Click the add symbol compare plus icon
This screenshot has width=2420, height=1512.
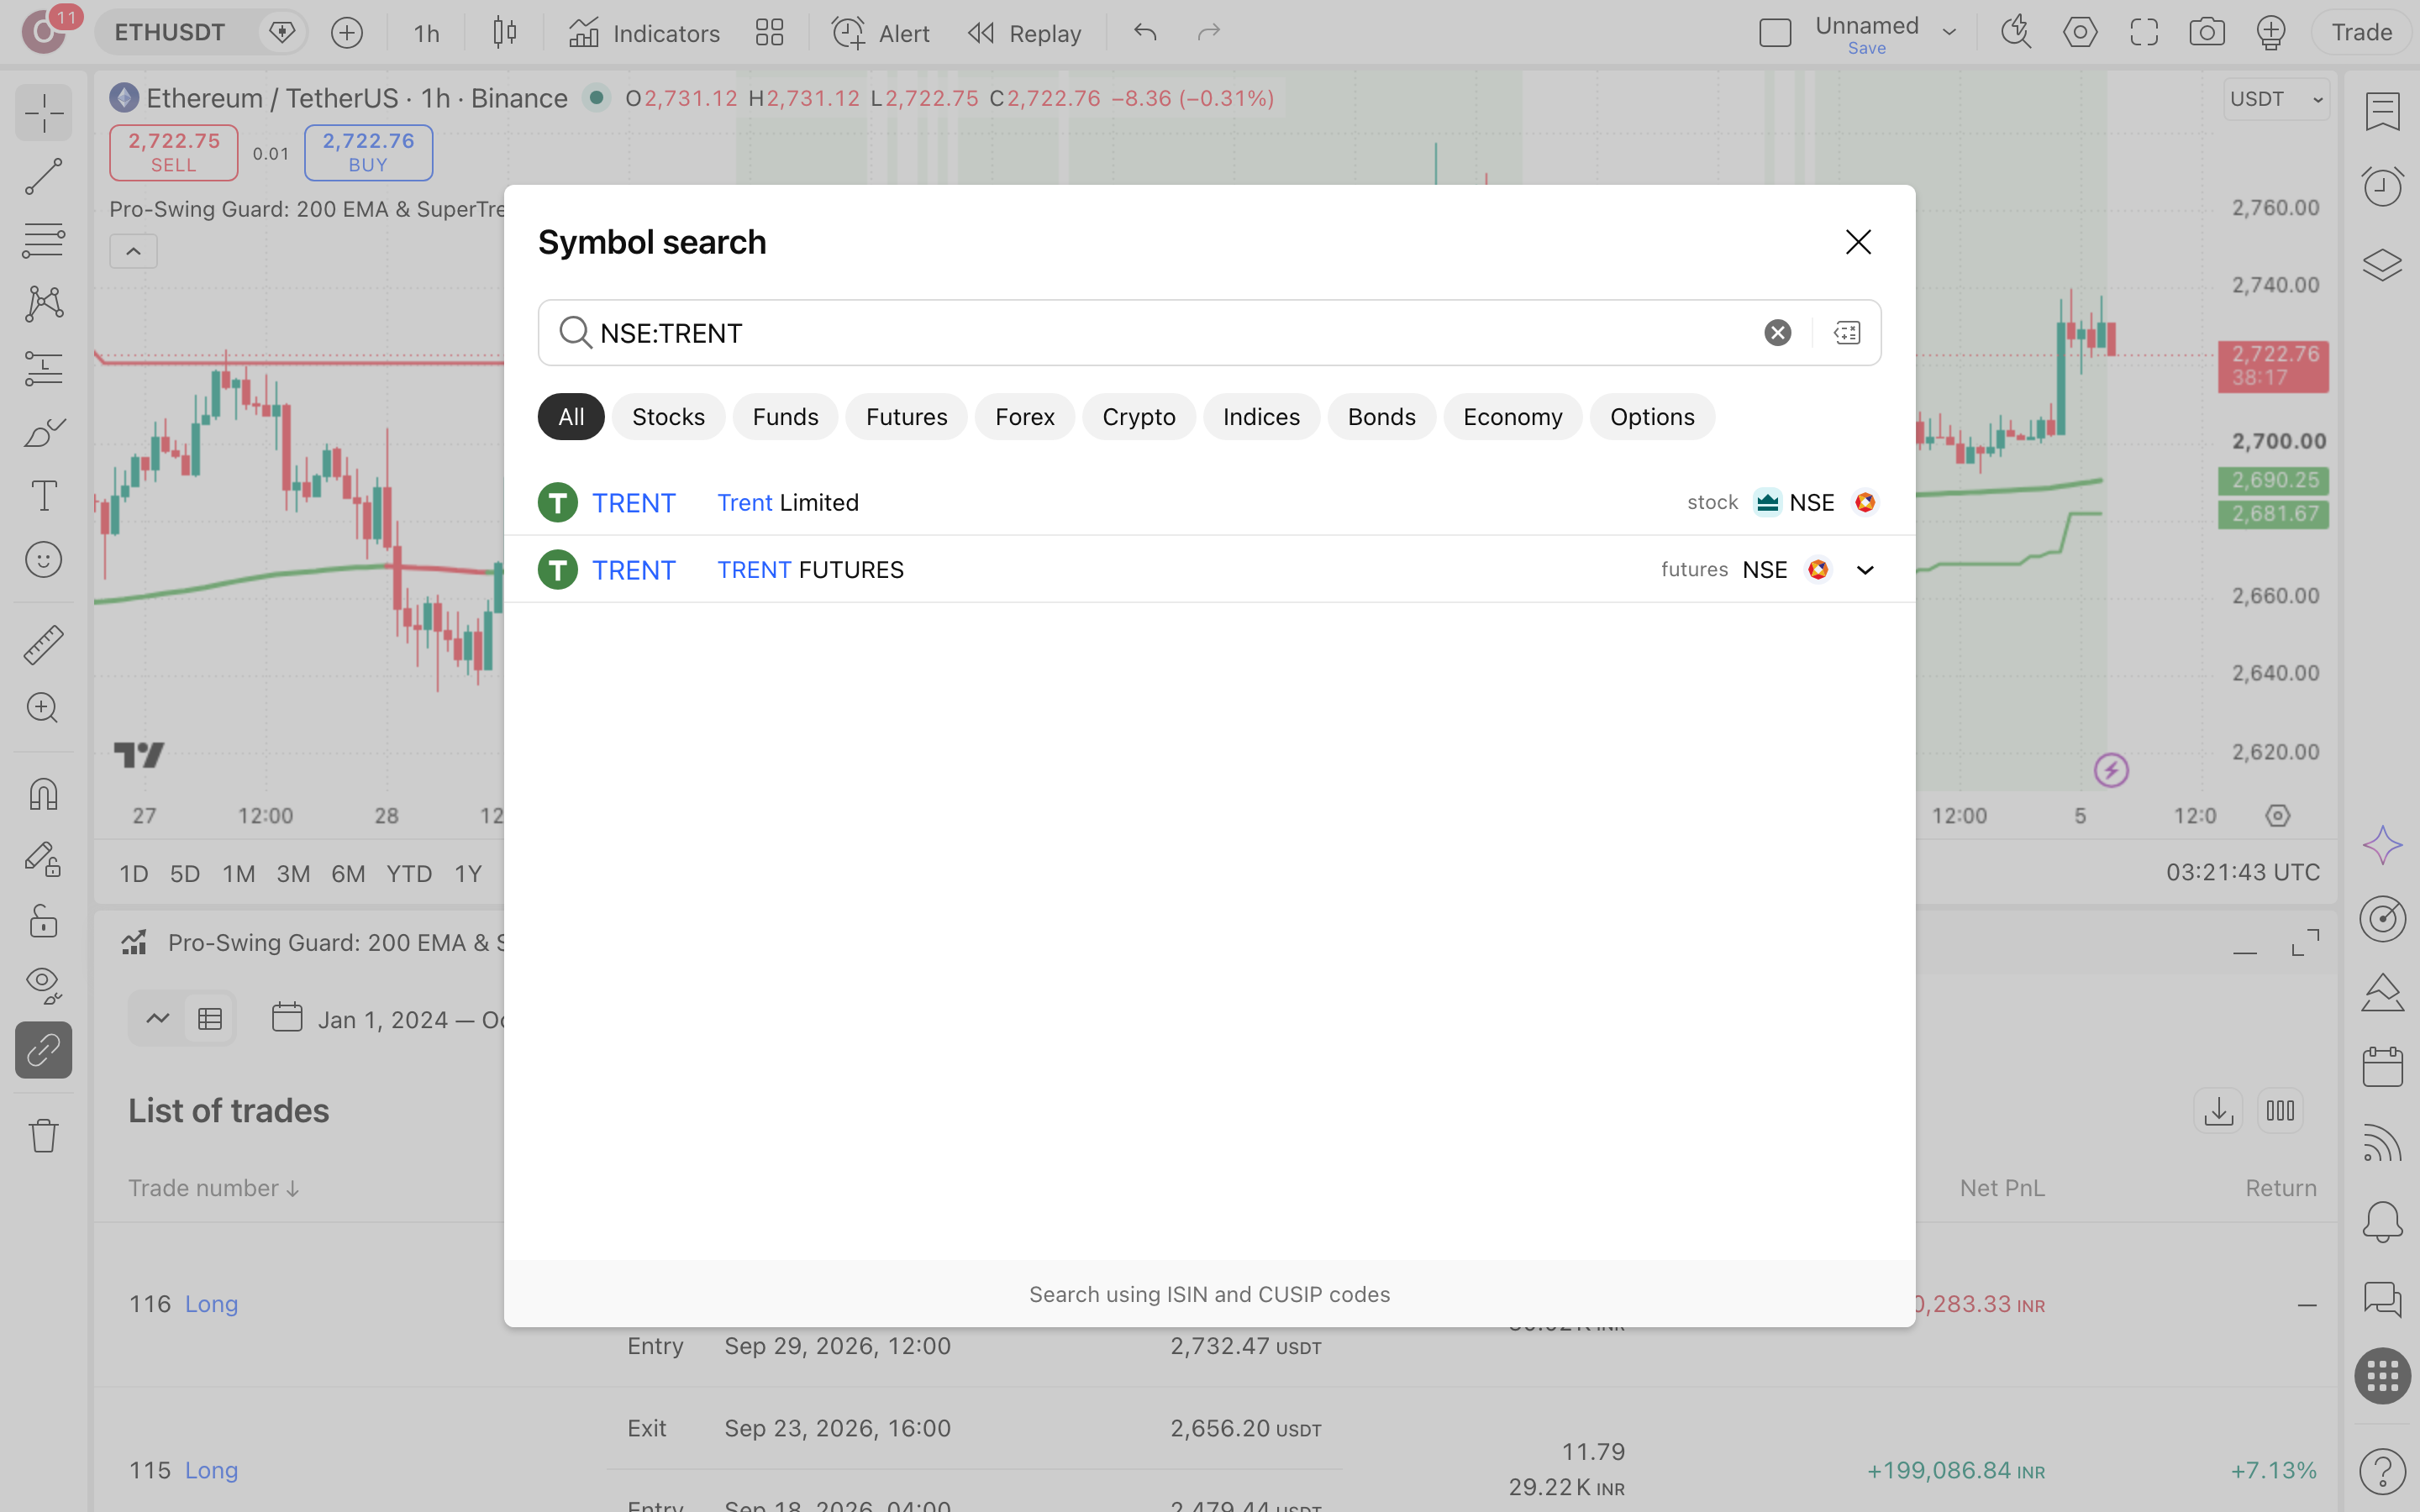347,33
